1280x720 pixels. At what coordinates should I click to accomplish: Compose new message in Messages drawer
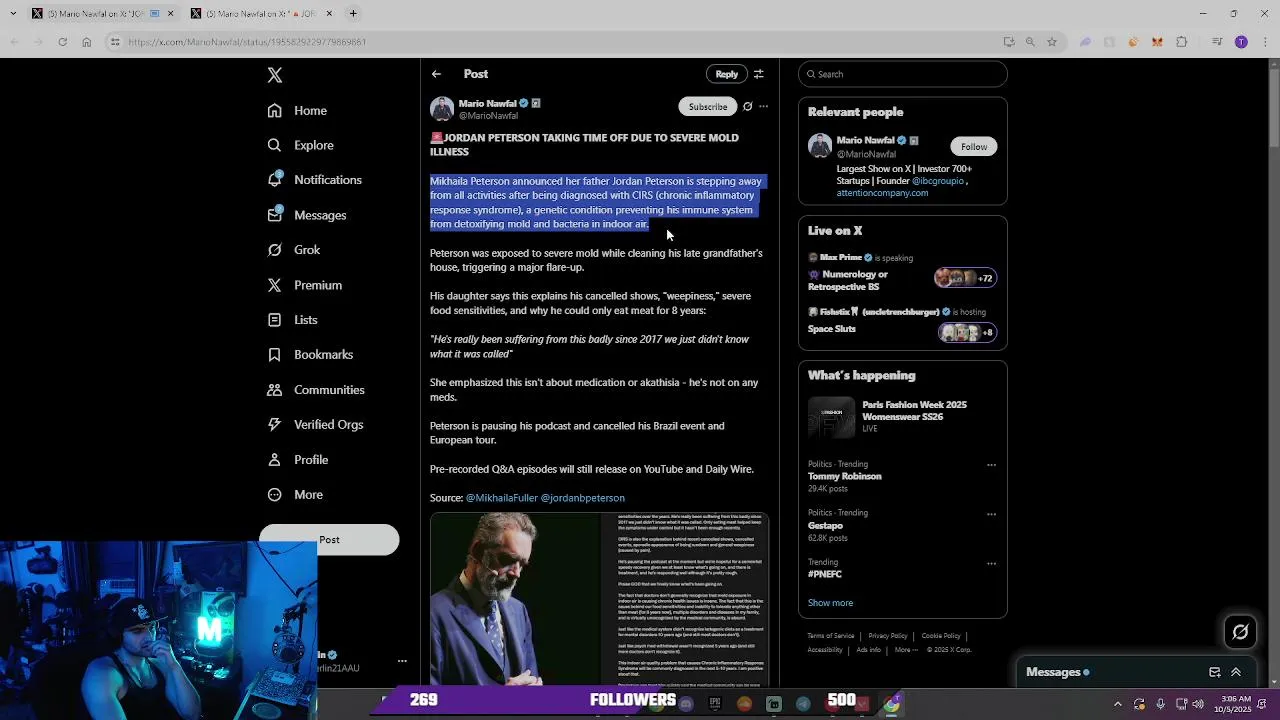[x=1214, y=673]
